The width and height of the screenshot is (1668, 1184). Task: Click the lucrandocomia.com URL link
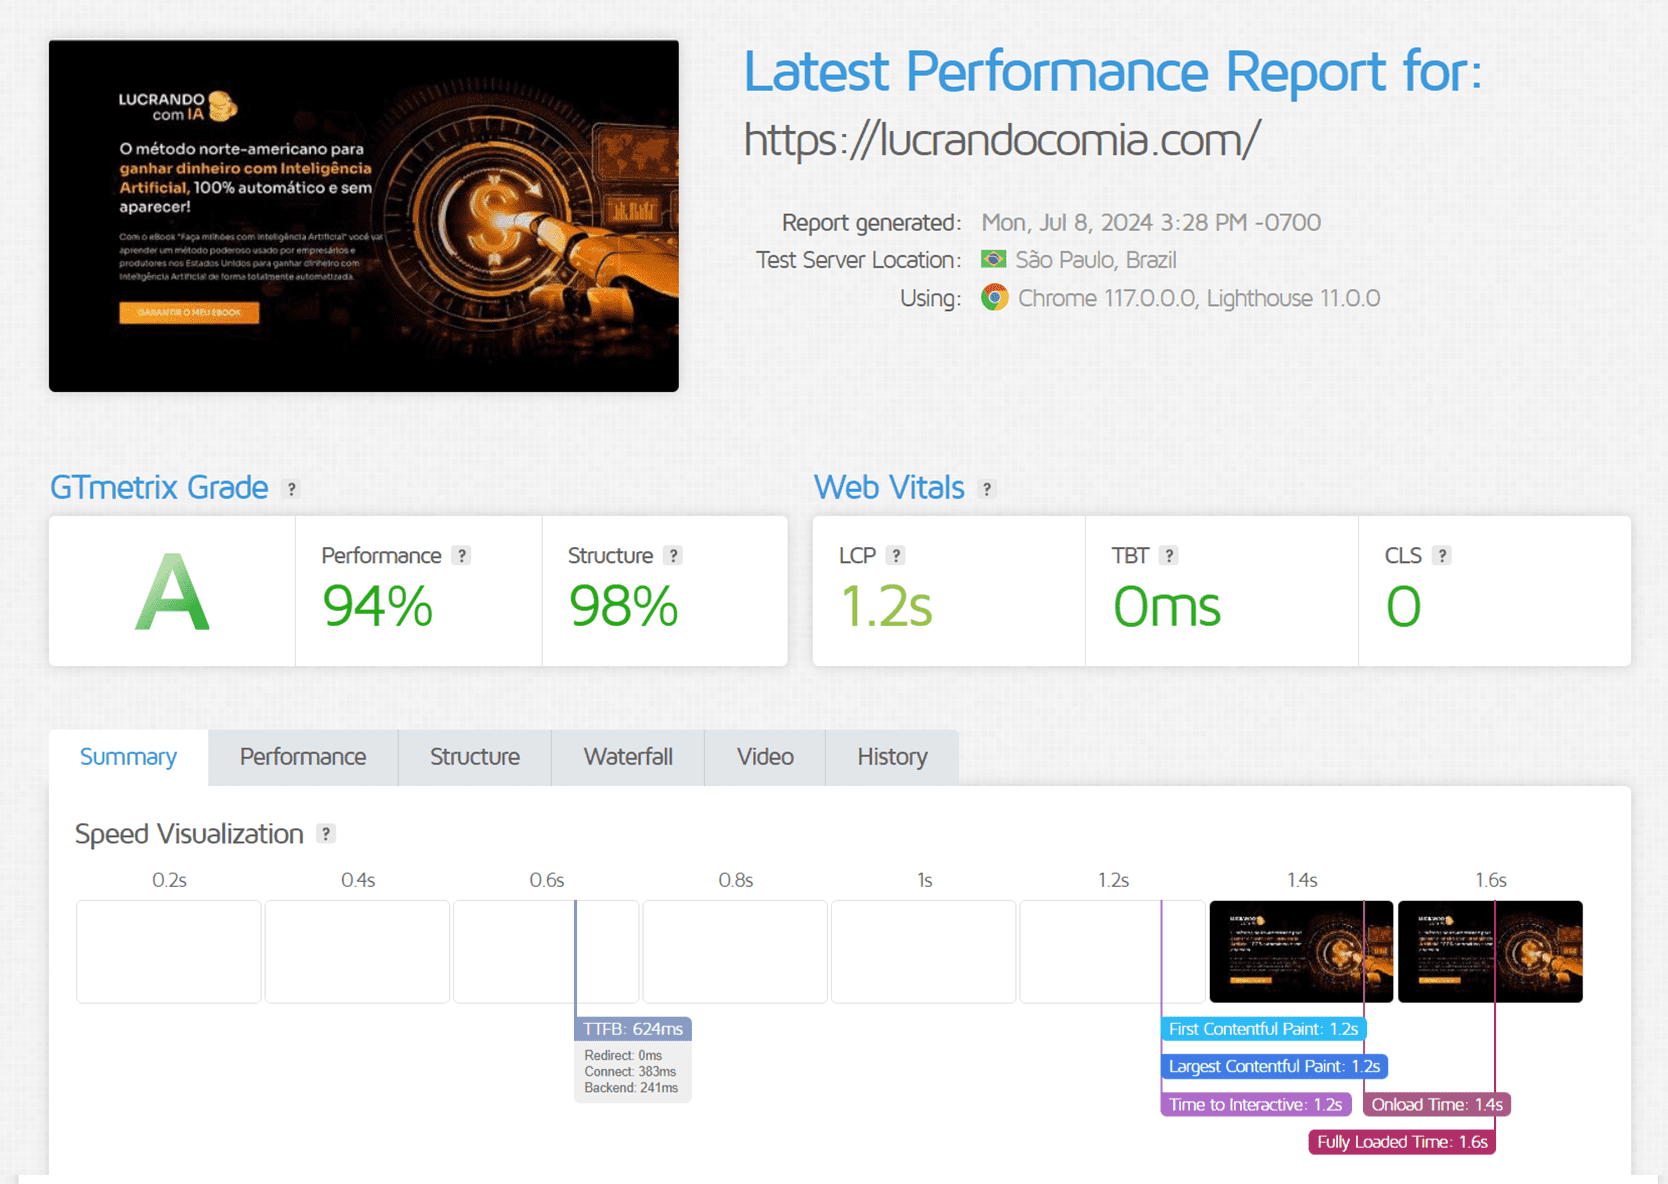[1002, 139]
